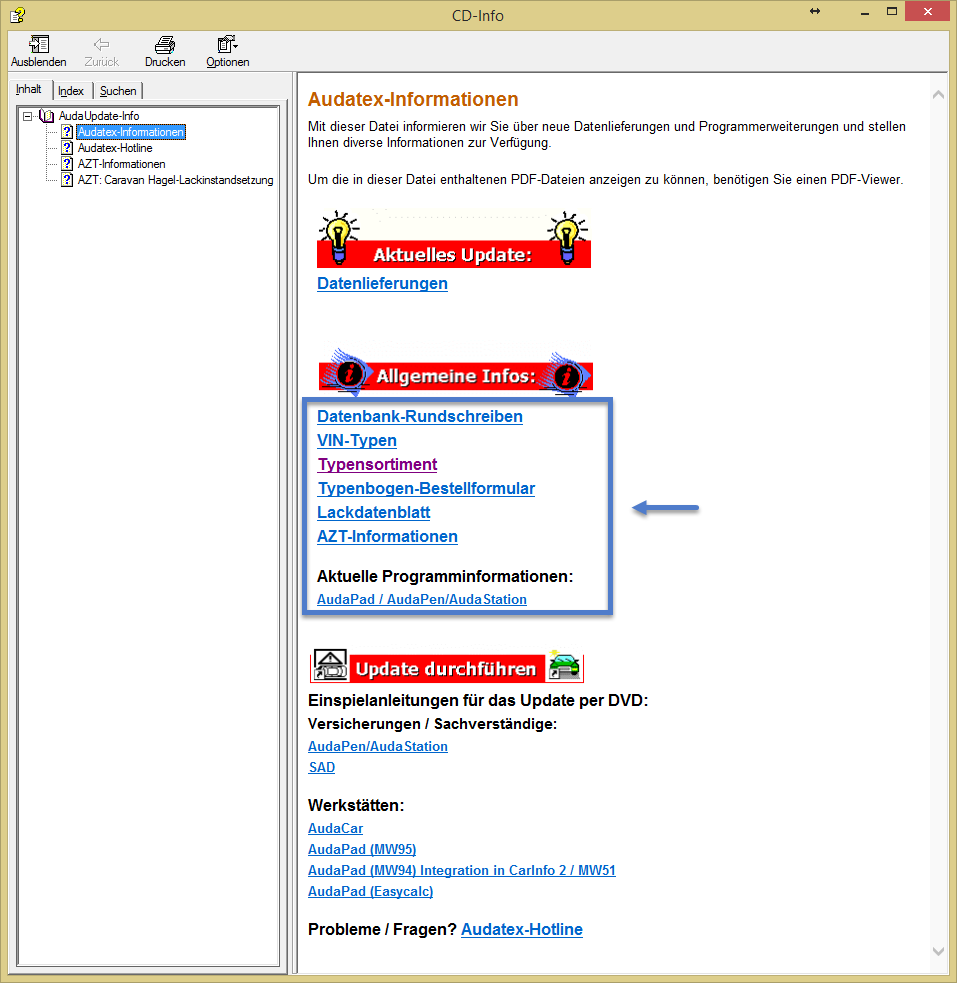Click the 'Aktuelle Programminformationen:' heading
This screenshot has width=957, height=983.
coord(445,576)
